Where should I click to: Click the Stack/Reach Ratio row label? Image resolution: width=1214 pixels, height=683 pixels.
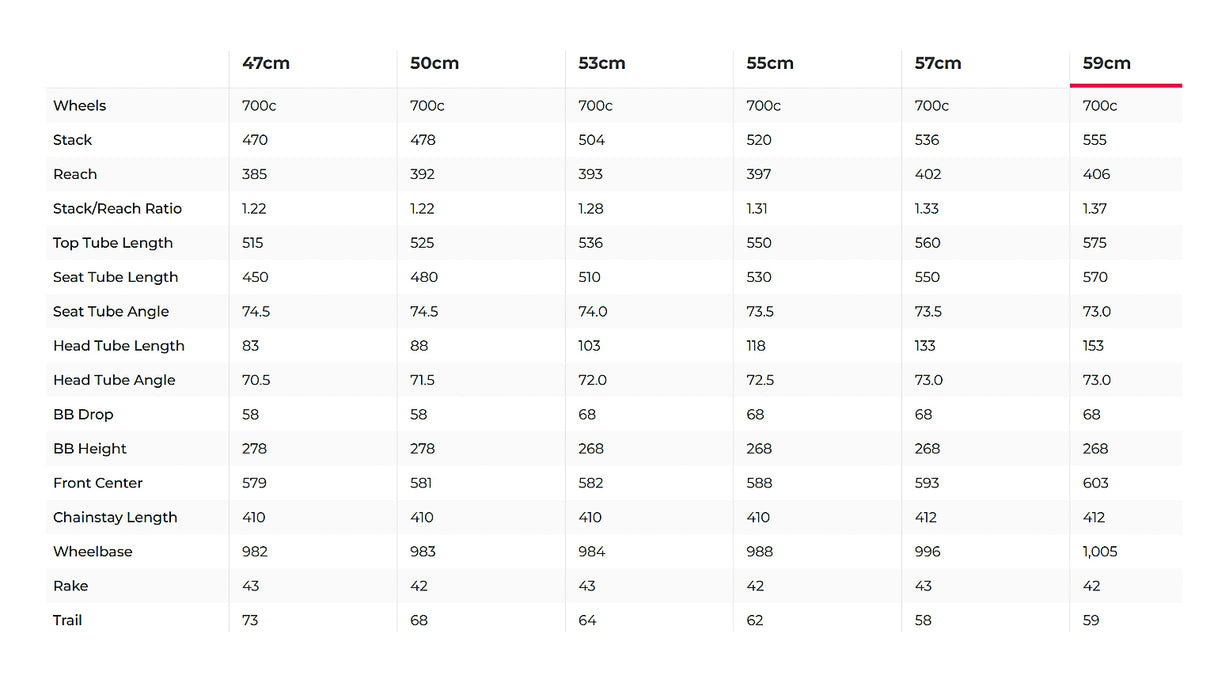tap(117, 209)
